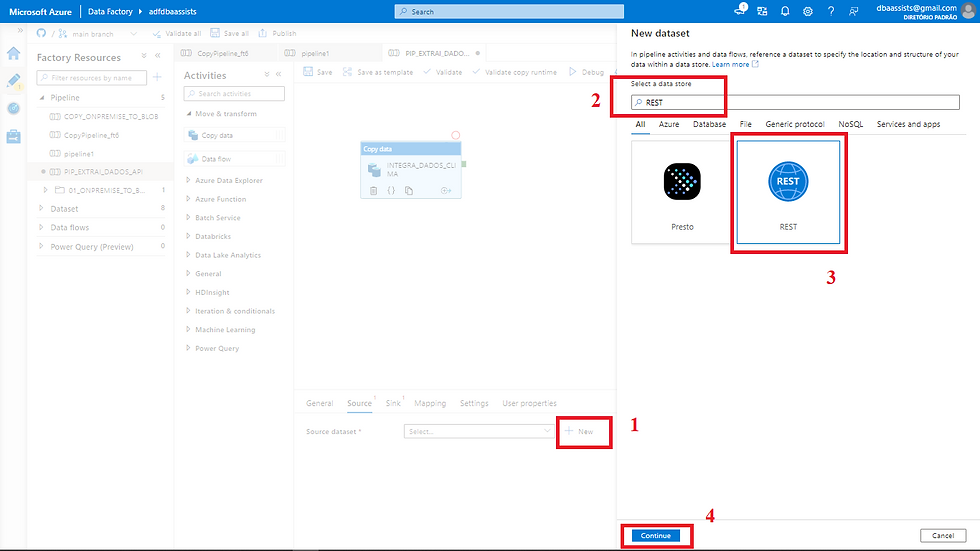Open the Sink tab of activity

coord(393,403)
